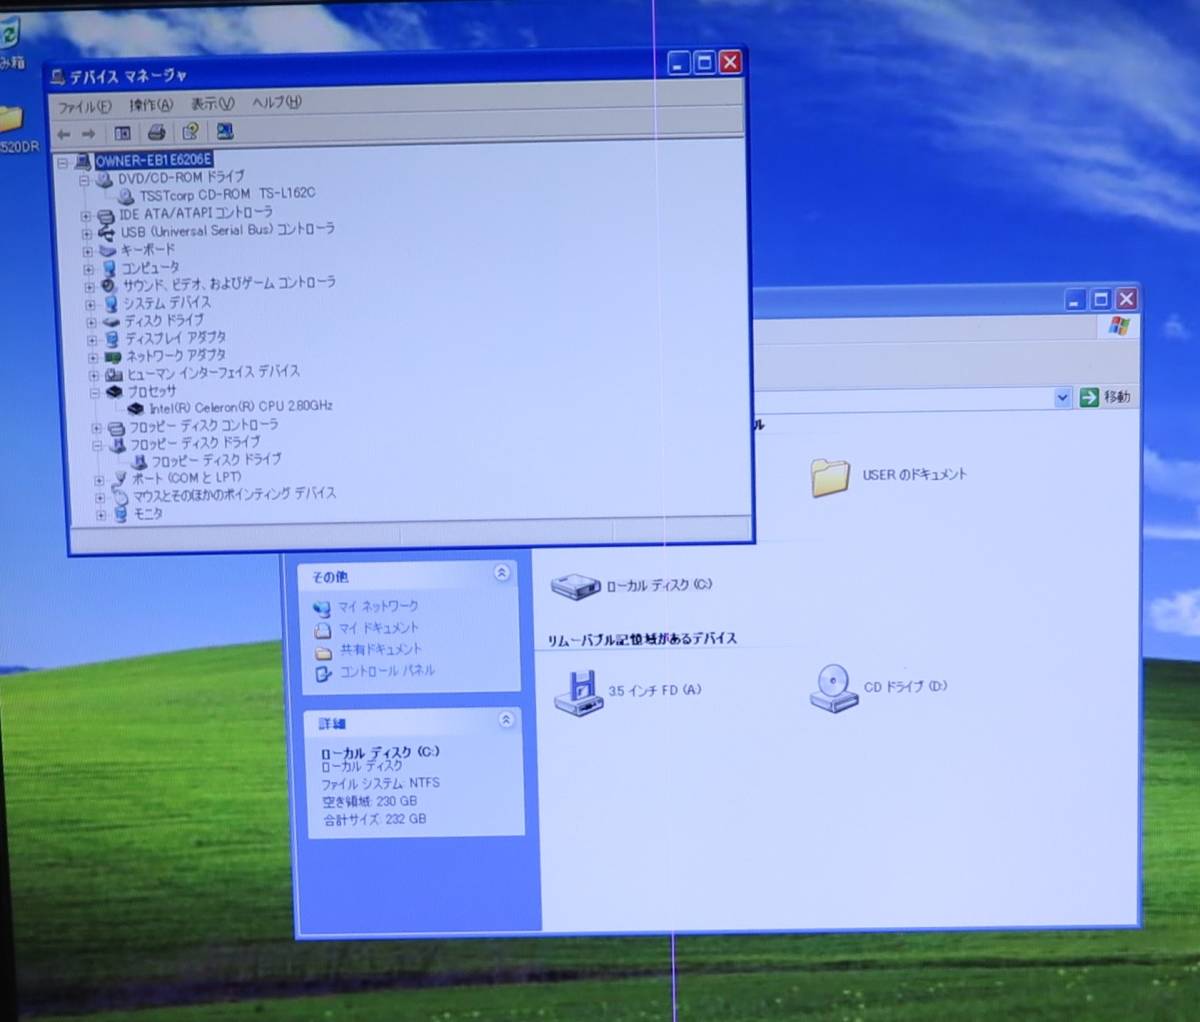Collapse the その他 panel chevron

pos(502,573)
